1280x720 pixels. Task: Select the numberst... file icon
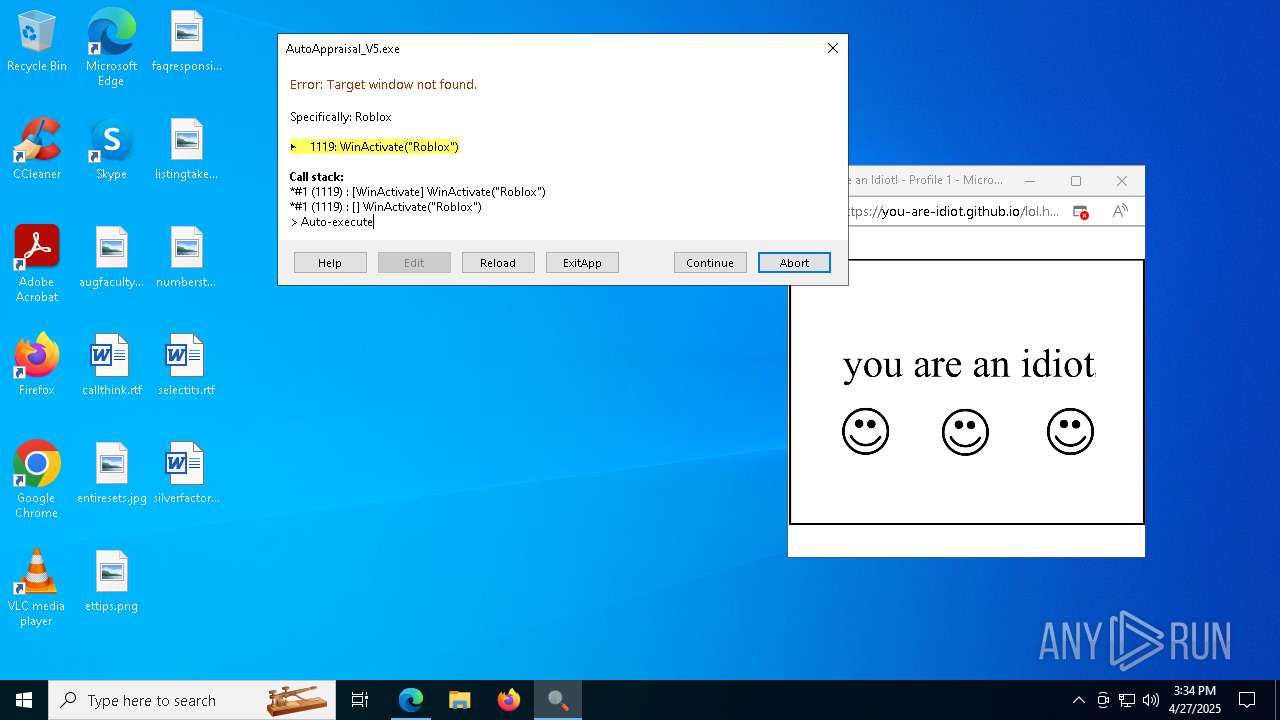tap(187, 258)
